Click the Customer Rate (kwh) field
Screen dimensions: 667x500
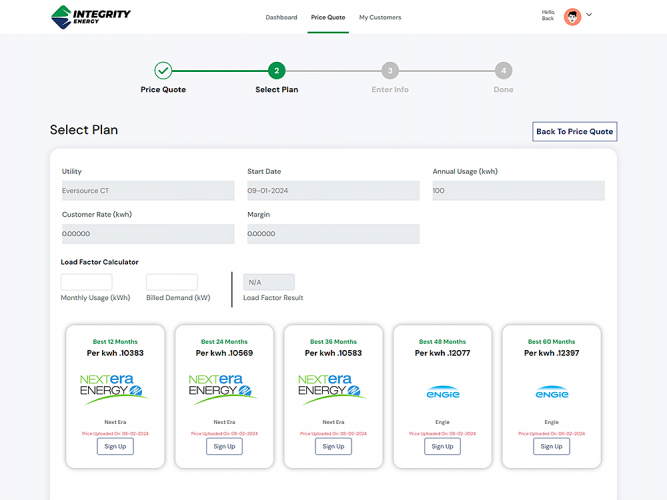pos(148,234)
